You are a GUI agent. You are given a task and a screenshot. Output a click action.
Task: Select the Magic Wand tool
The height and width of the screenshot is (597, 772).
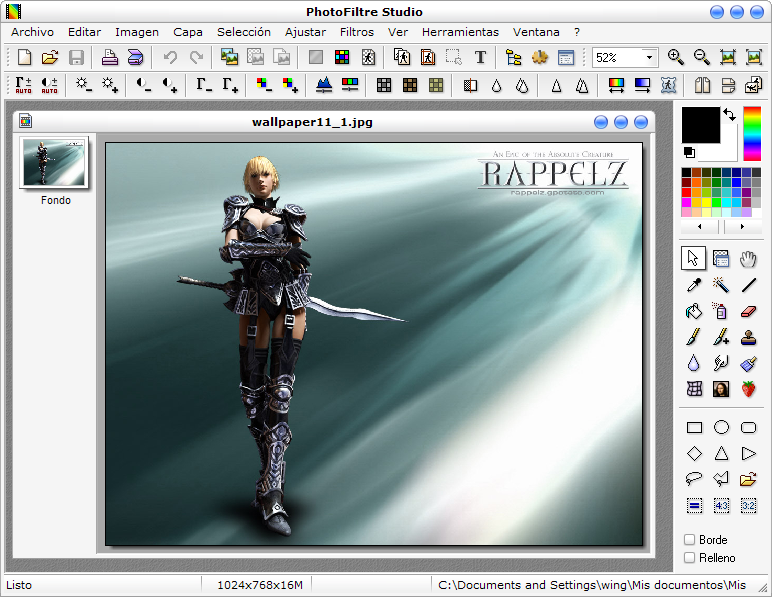pos(720,285)
